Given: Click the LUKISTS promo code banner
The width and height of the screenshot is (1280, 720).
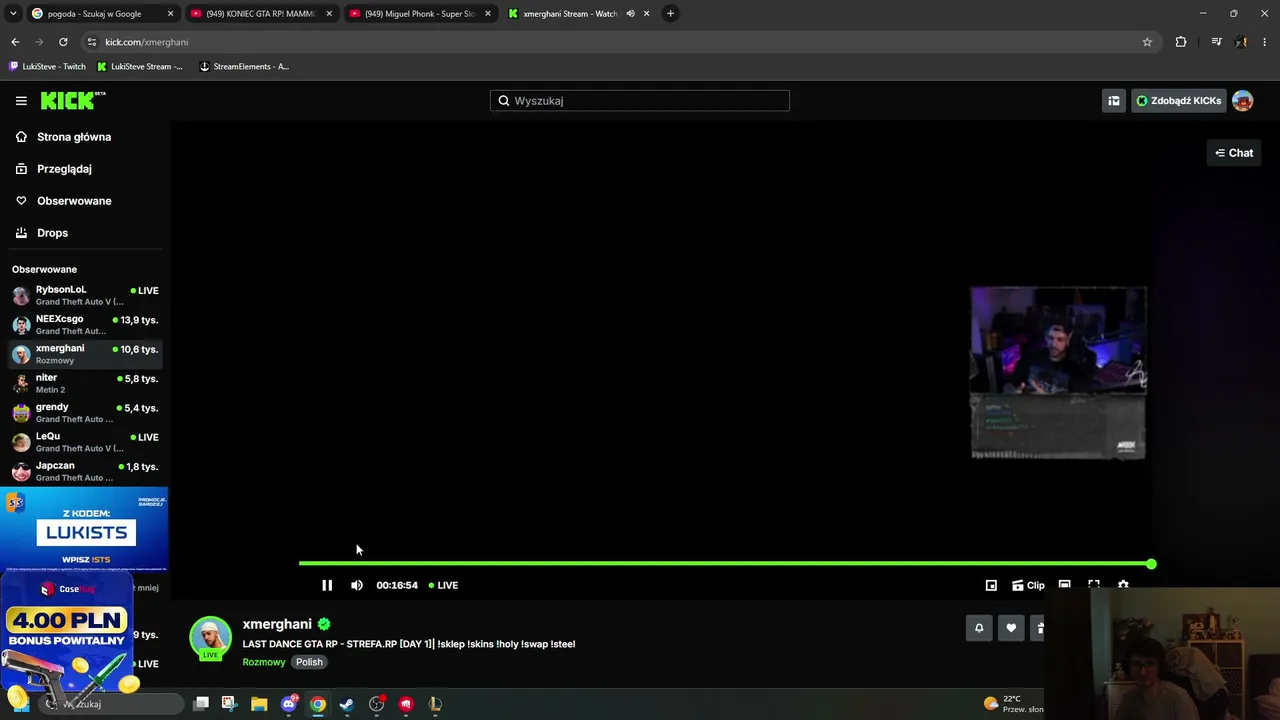Looking at the screenshot, I should pyautogui.click(x=85, y=530).
